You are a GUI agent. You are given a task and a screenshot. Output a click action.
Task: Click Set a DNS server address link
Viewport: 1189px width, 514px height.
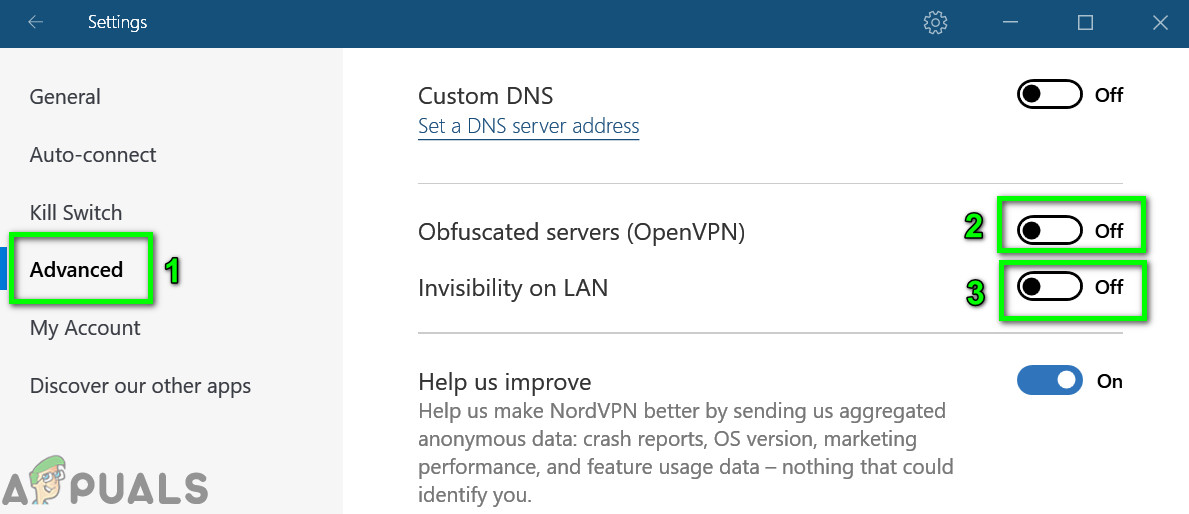coord(528,127)
